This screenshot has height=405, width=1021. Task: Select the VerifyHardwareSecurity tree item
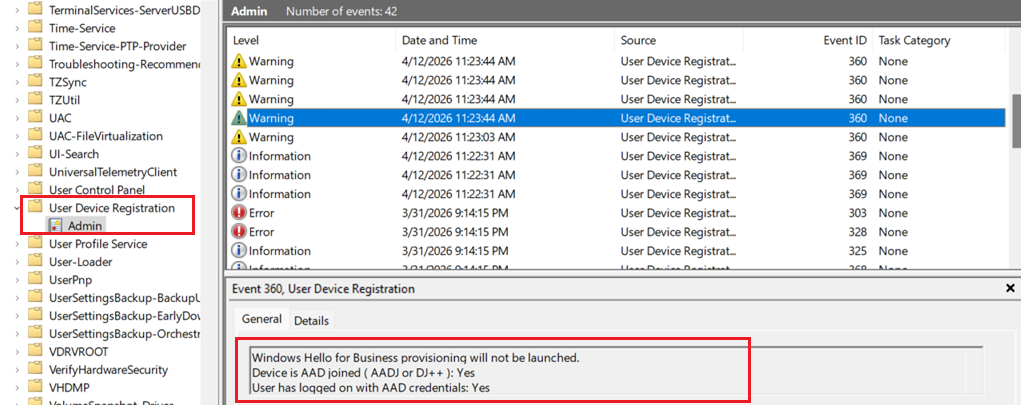click(109, 370)
